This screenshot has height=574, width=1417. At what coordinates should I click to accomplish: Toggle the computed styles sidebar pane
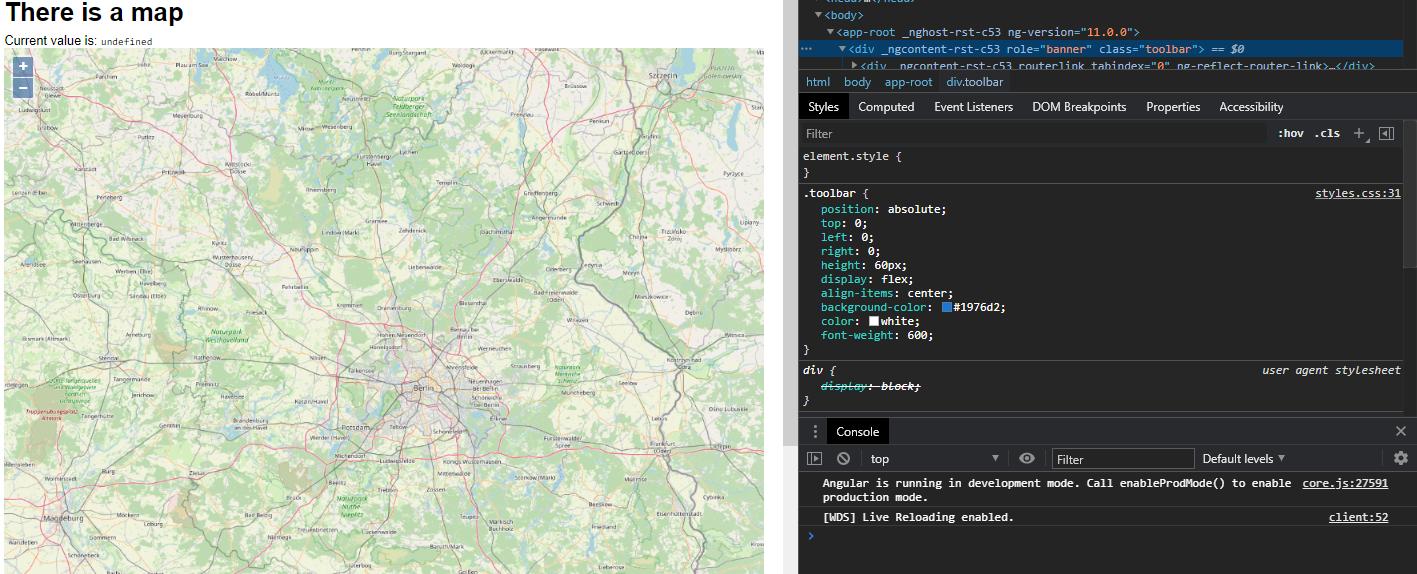(1386, 133)
